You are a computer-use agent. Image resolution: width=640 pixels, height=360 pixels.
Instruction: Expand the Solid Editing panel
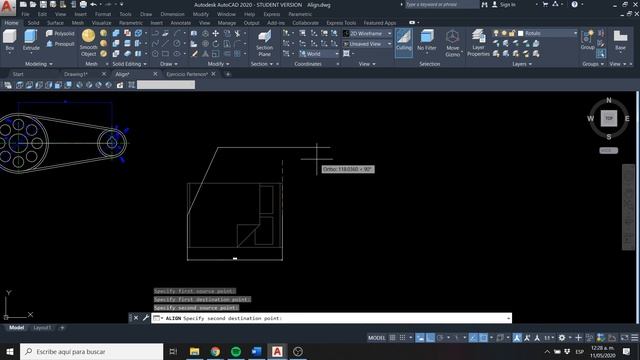click(x=129, y=64)
